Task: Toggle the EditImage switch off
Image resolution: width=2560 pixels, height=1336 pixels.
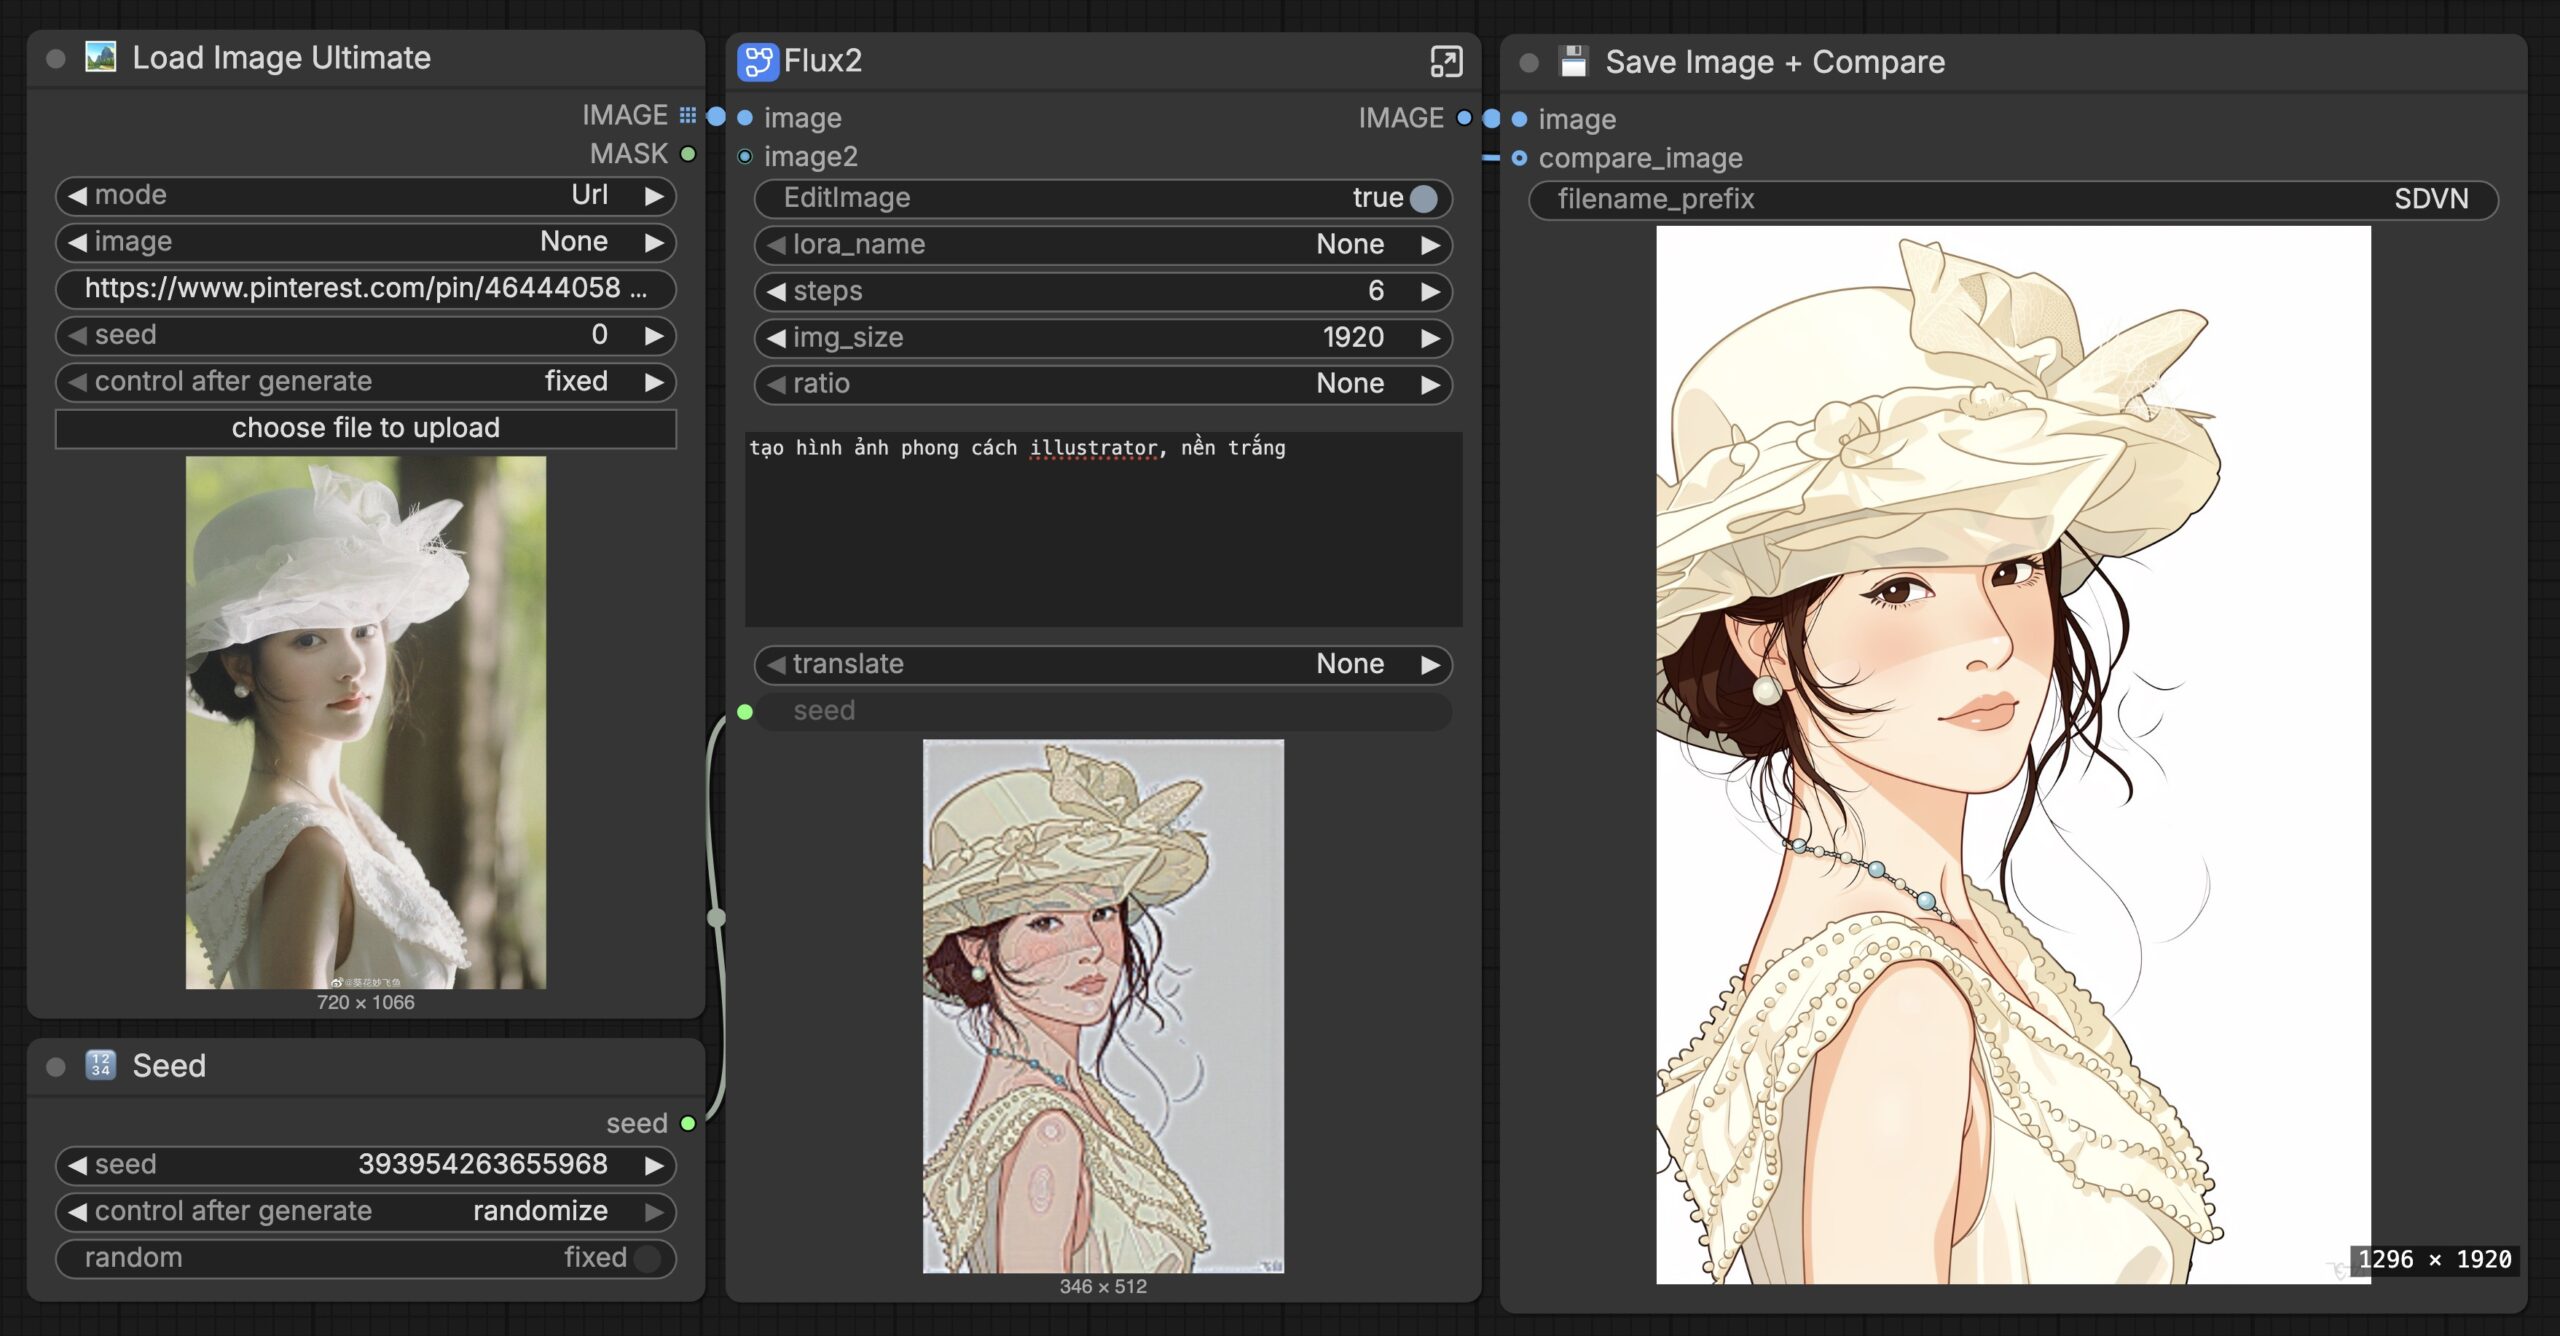Action: 1423,198
